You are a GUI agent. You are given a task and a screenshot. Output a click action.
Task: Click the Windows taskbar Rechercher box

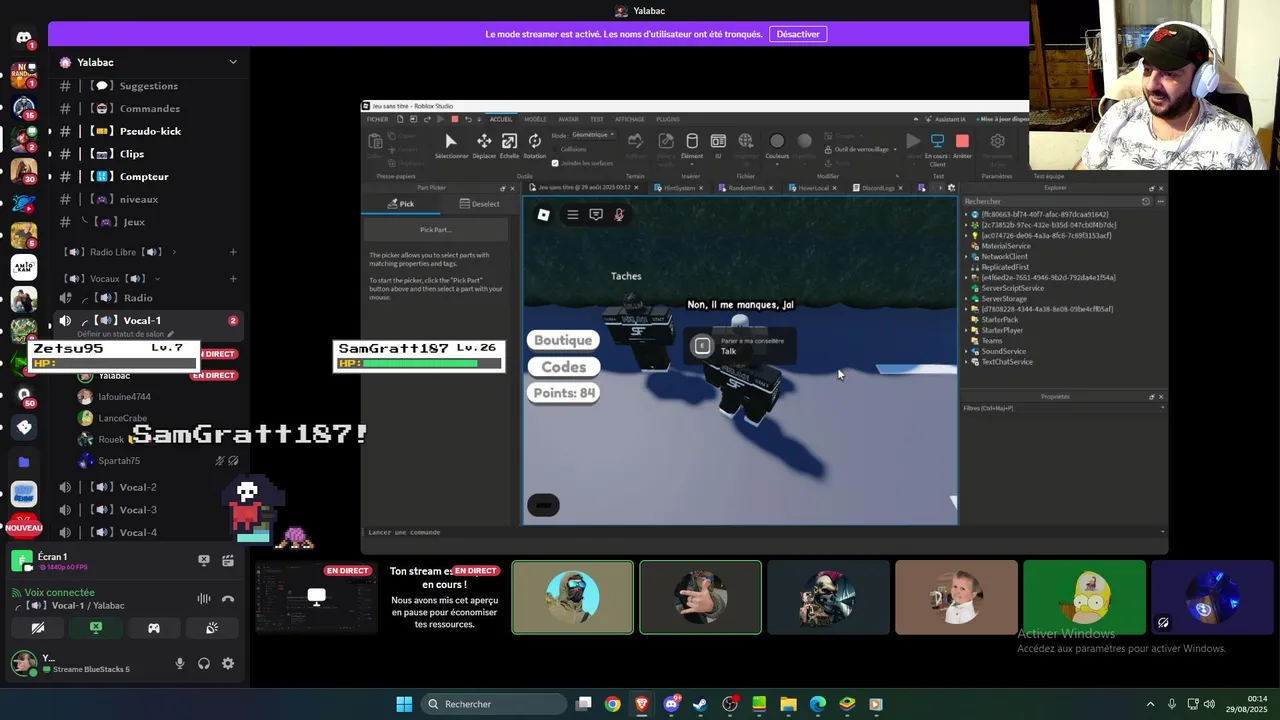493,704
